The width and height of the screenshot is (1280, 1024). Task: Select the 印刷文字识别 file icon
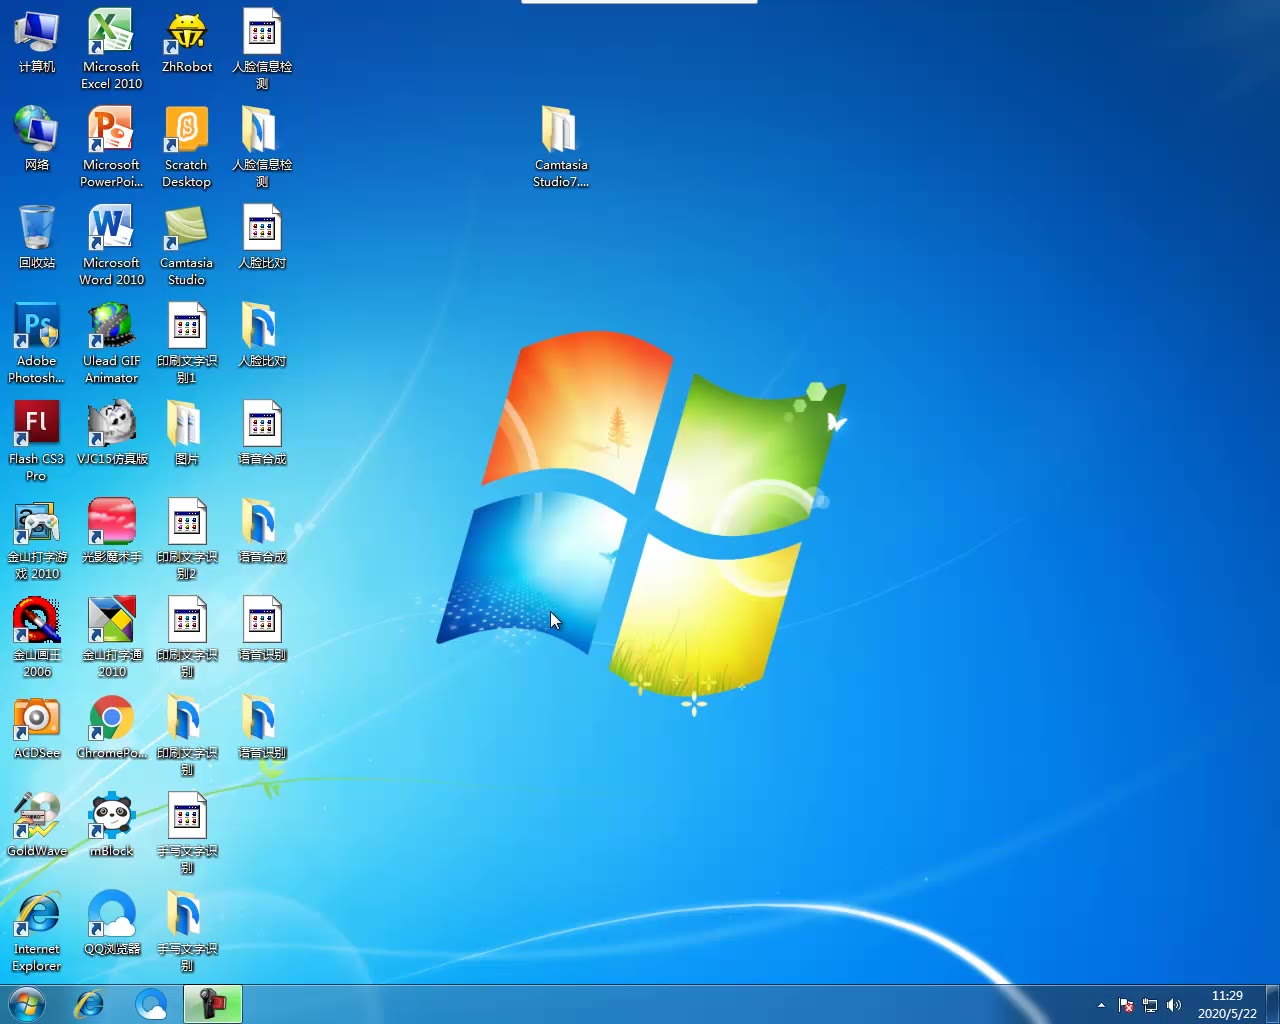point(186,637)
